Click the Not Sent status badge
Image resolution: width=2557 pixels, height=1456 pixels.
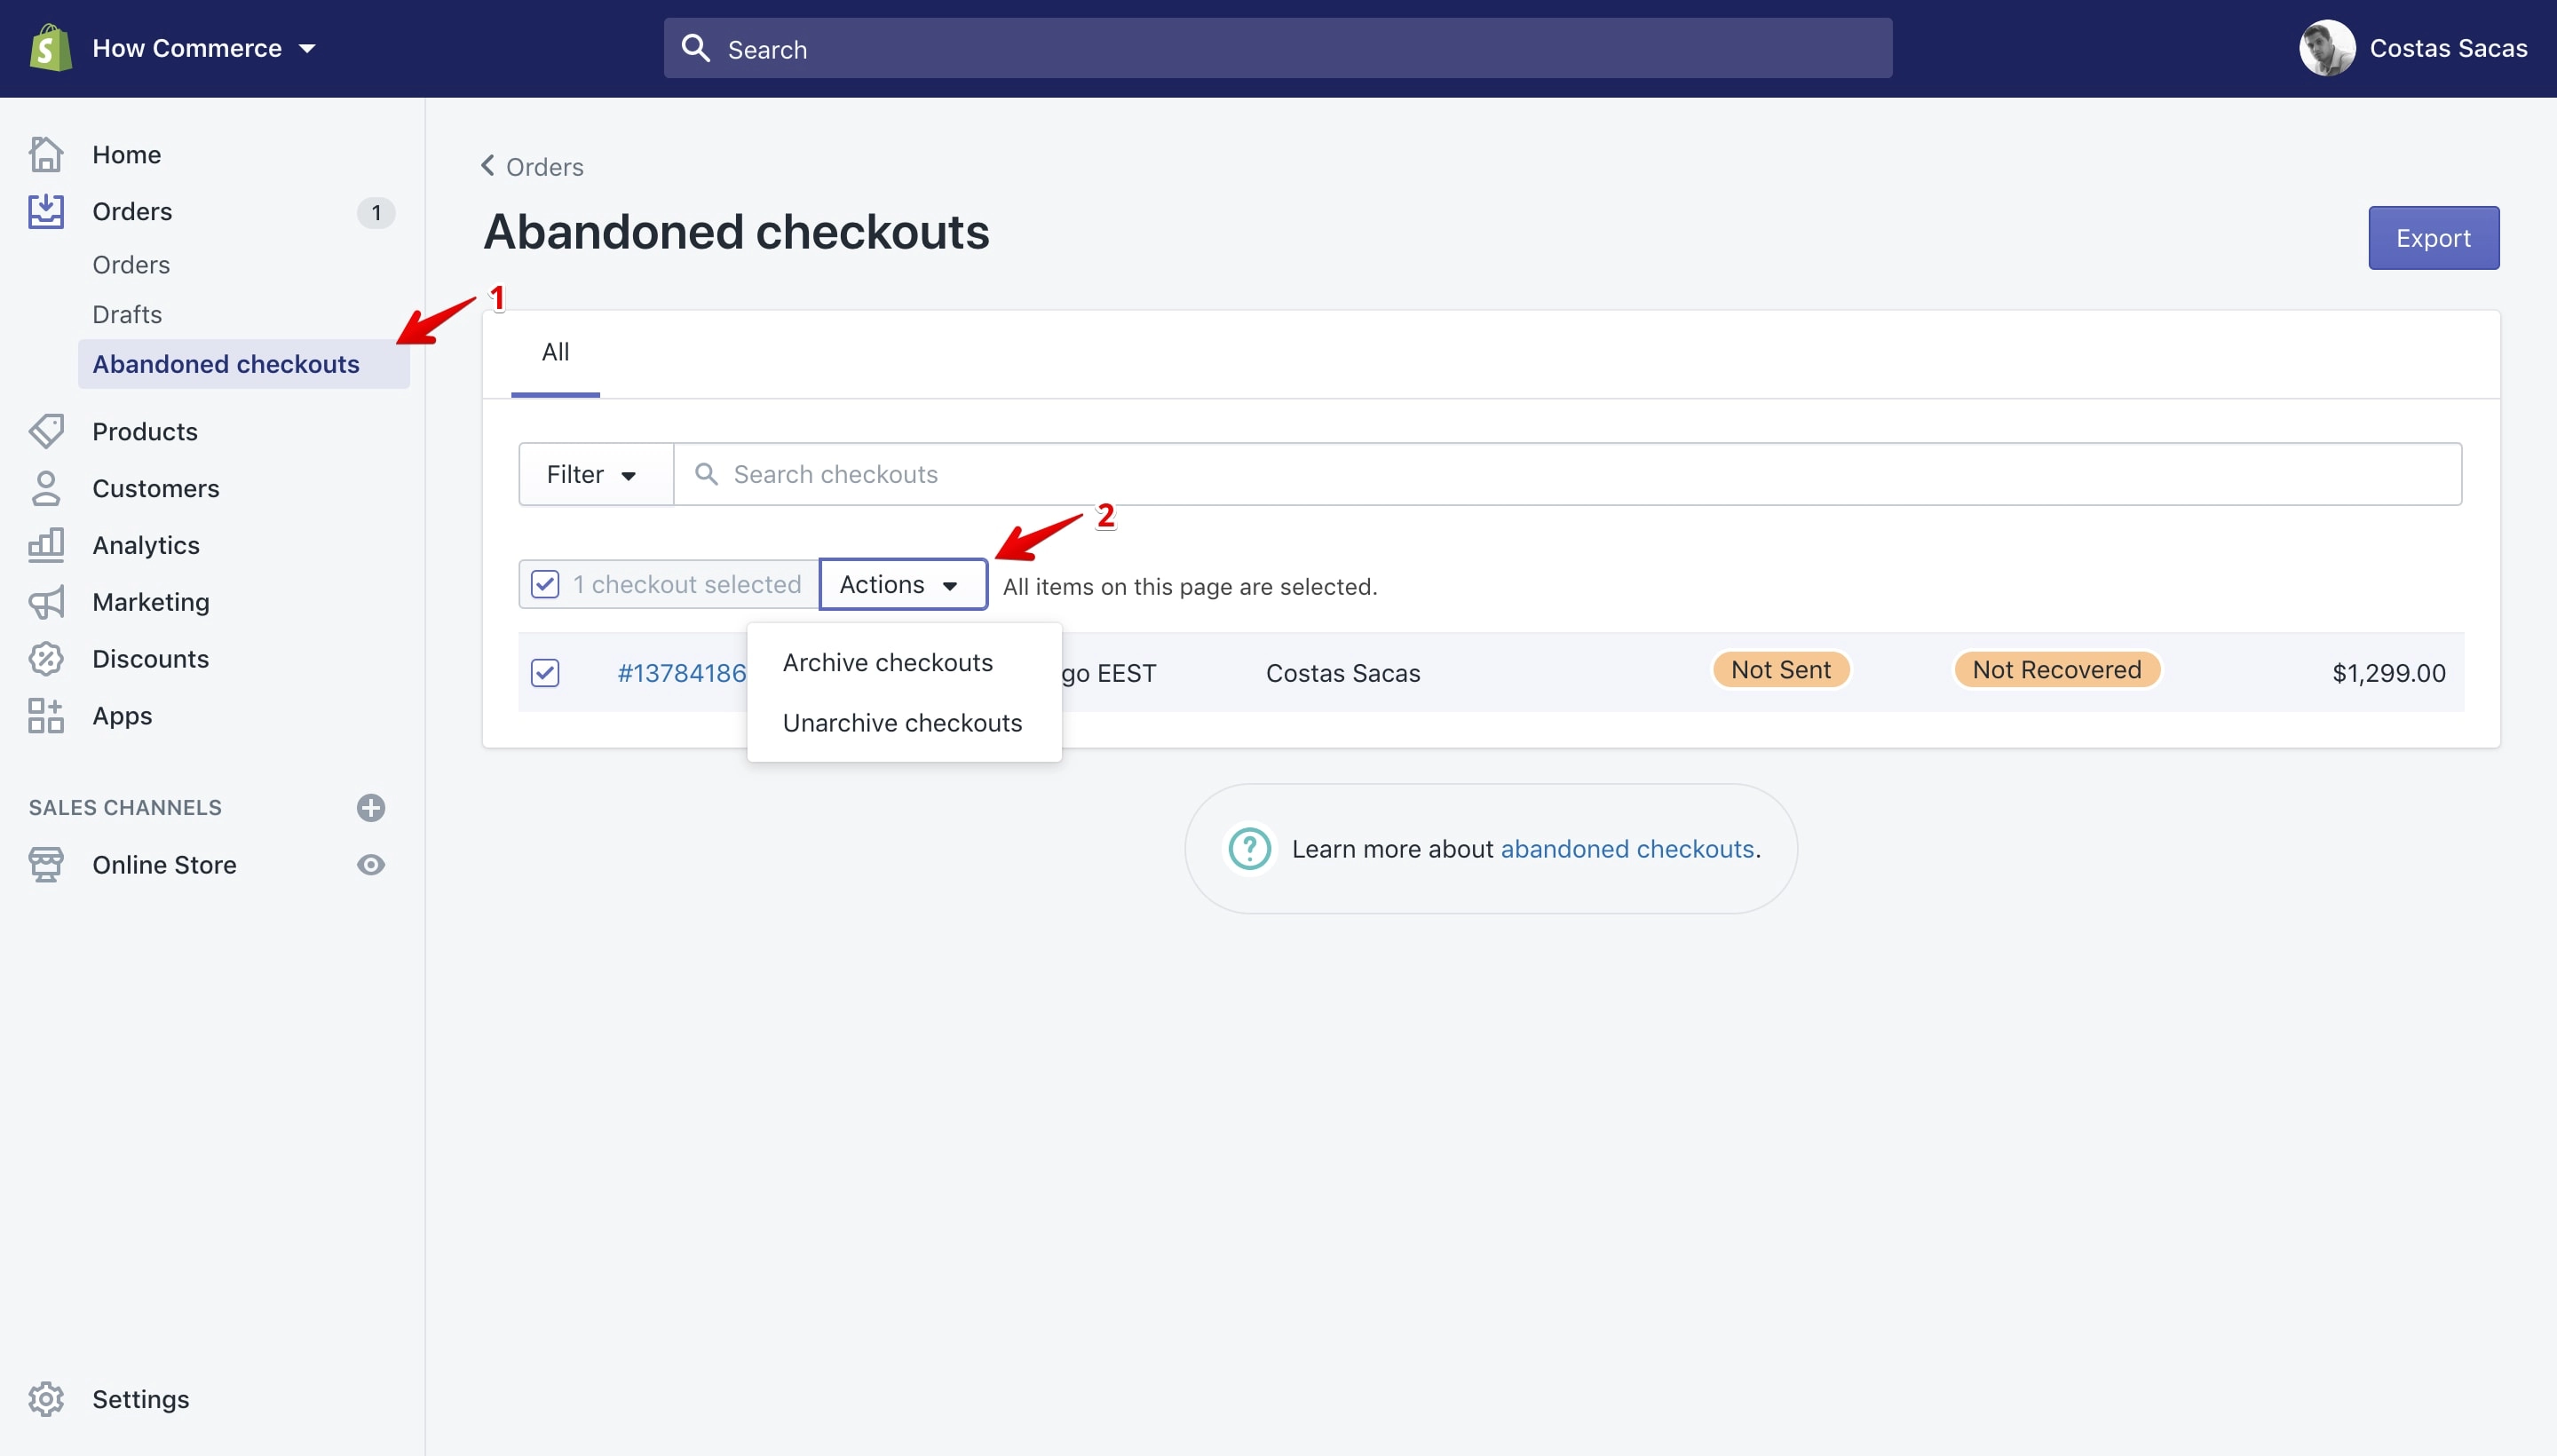(1781, 669)
